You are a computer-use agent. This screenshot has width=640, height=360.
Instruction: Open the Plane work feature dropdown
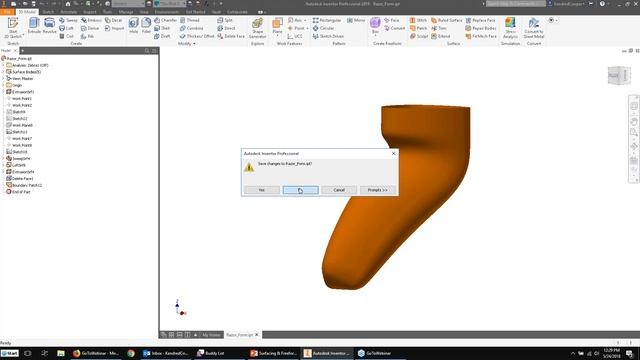[x=277, y=36]
